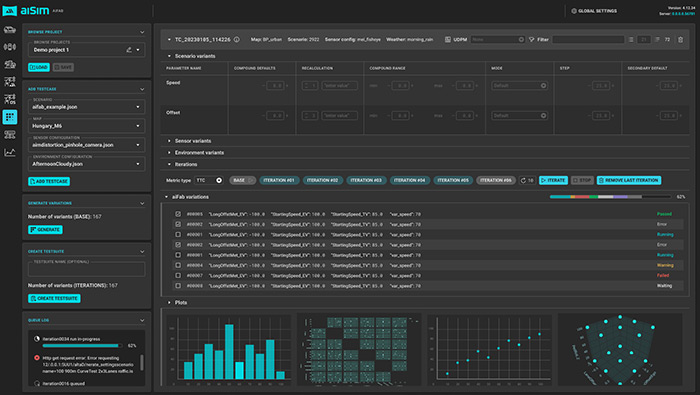Open Environment Configuration dropdown AfternoonCloudy.json
Viewport: 700px width, 395px height.
pyautogui.click(x=87, y=164)
